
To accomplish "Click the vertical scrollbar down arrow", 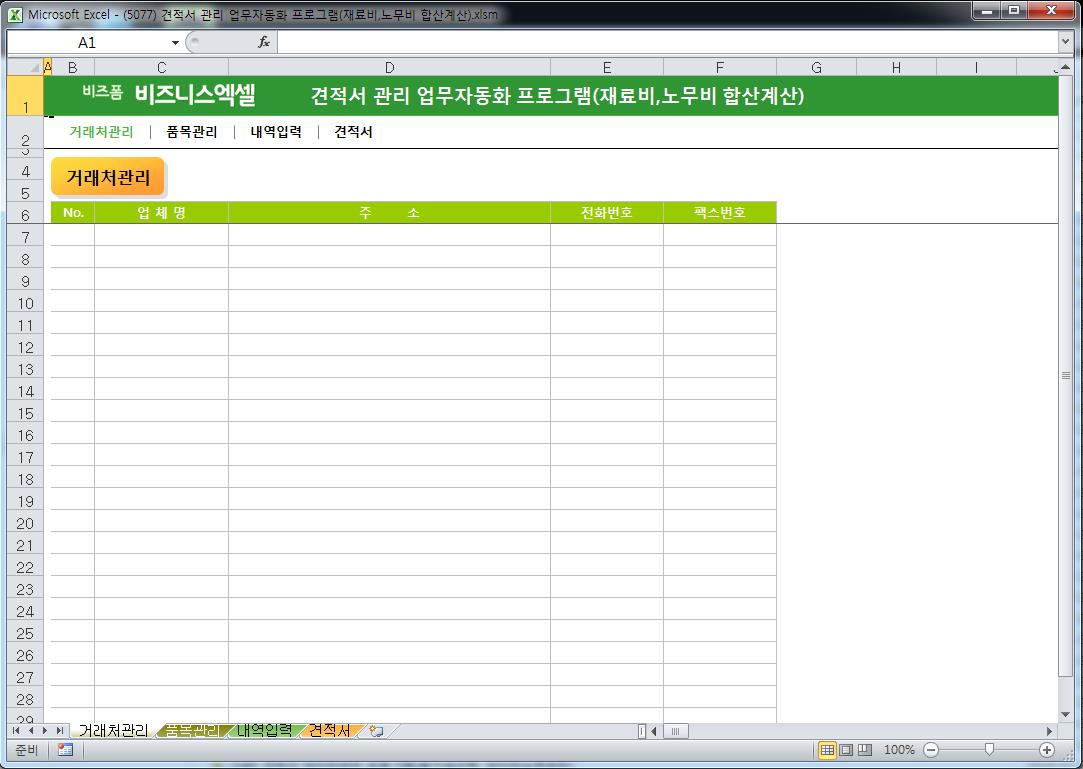I will (1065, 714).
